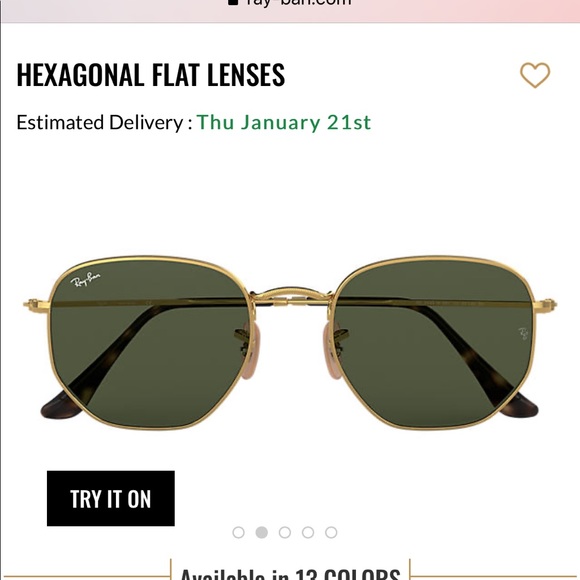The image size is (580, 580).
Task: Select the third carousel dot
Action: point(285,532)
